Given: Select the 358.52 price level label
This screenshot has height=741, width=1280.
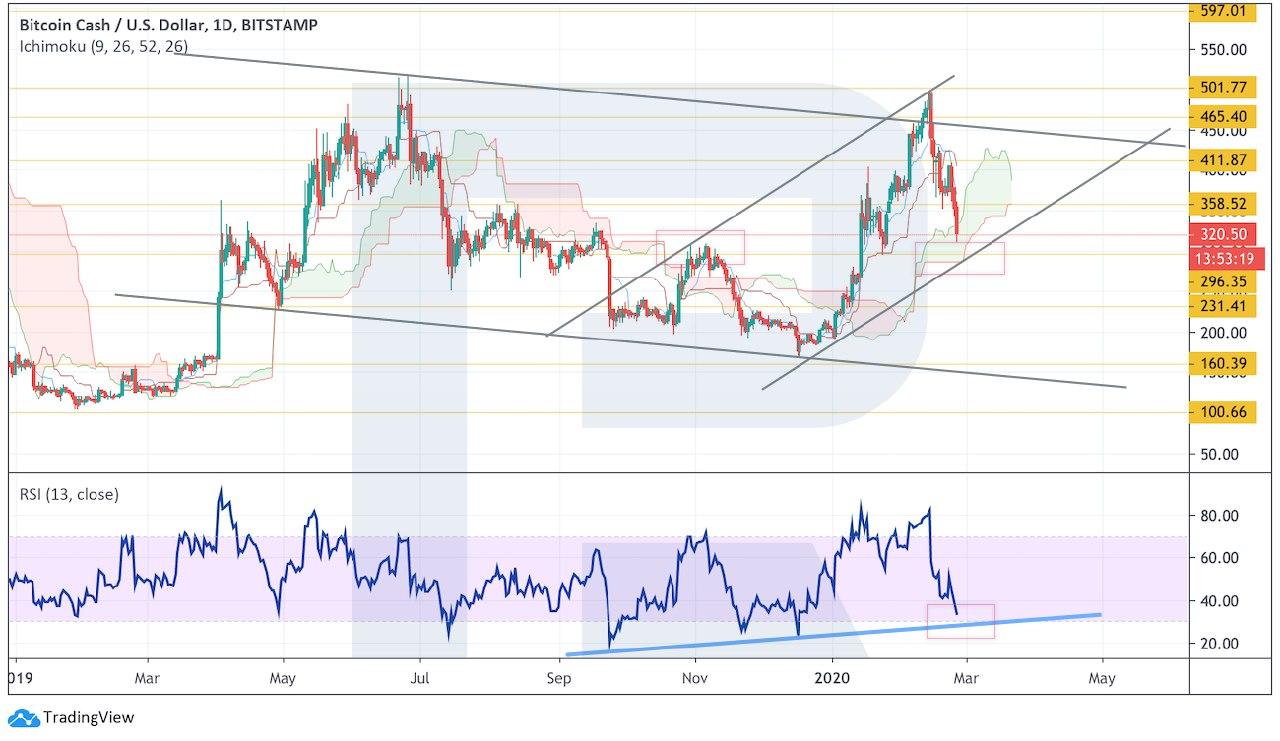Looking at the screenshot, I should (1222, 203).
